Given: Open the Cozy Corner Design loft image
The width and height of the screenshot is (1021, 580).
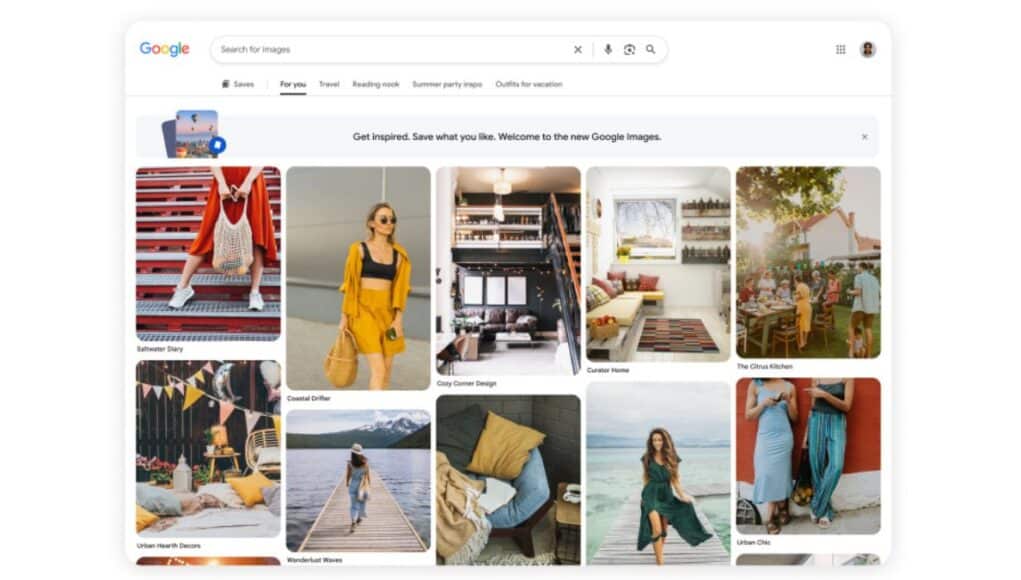Looking at the screenshot, I should coord(508,271).
